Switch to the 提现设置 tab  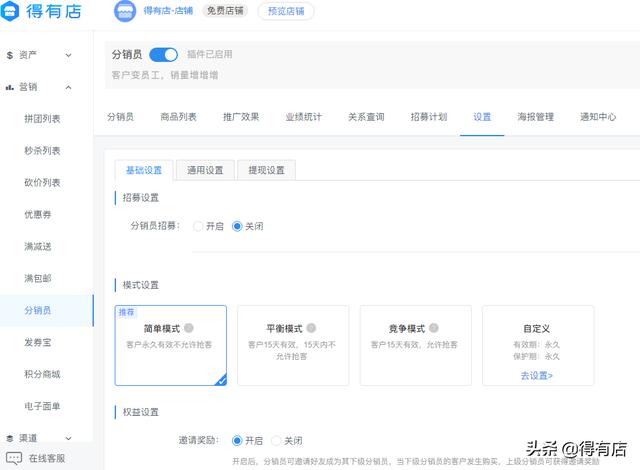[266, 170]
